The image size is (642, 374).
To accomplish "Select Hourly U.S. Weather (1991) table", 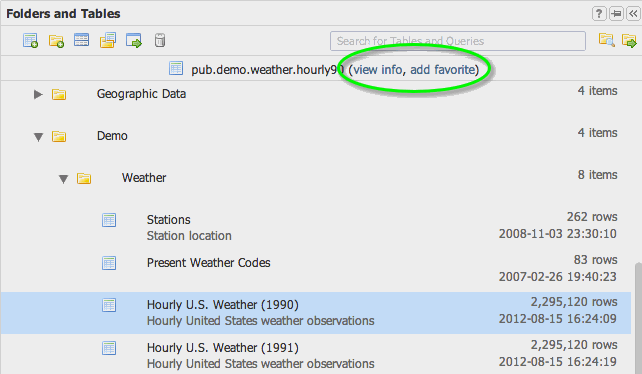I will click(316, 355).
